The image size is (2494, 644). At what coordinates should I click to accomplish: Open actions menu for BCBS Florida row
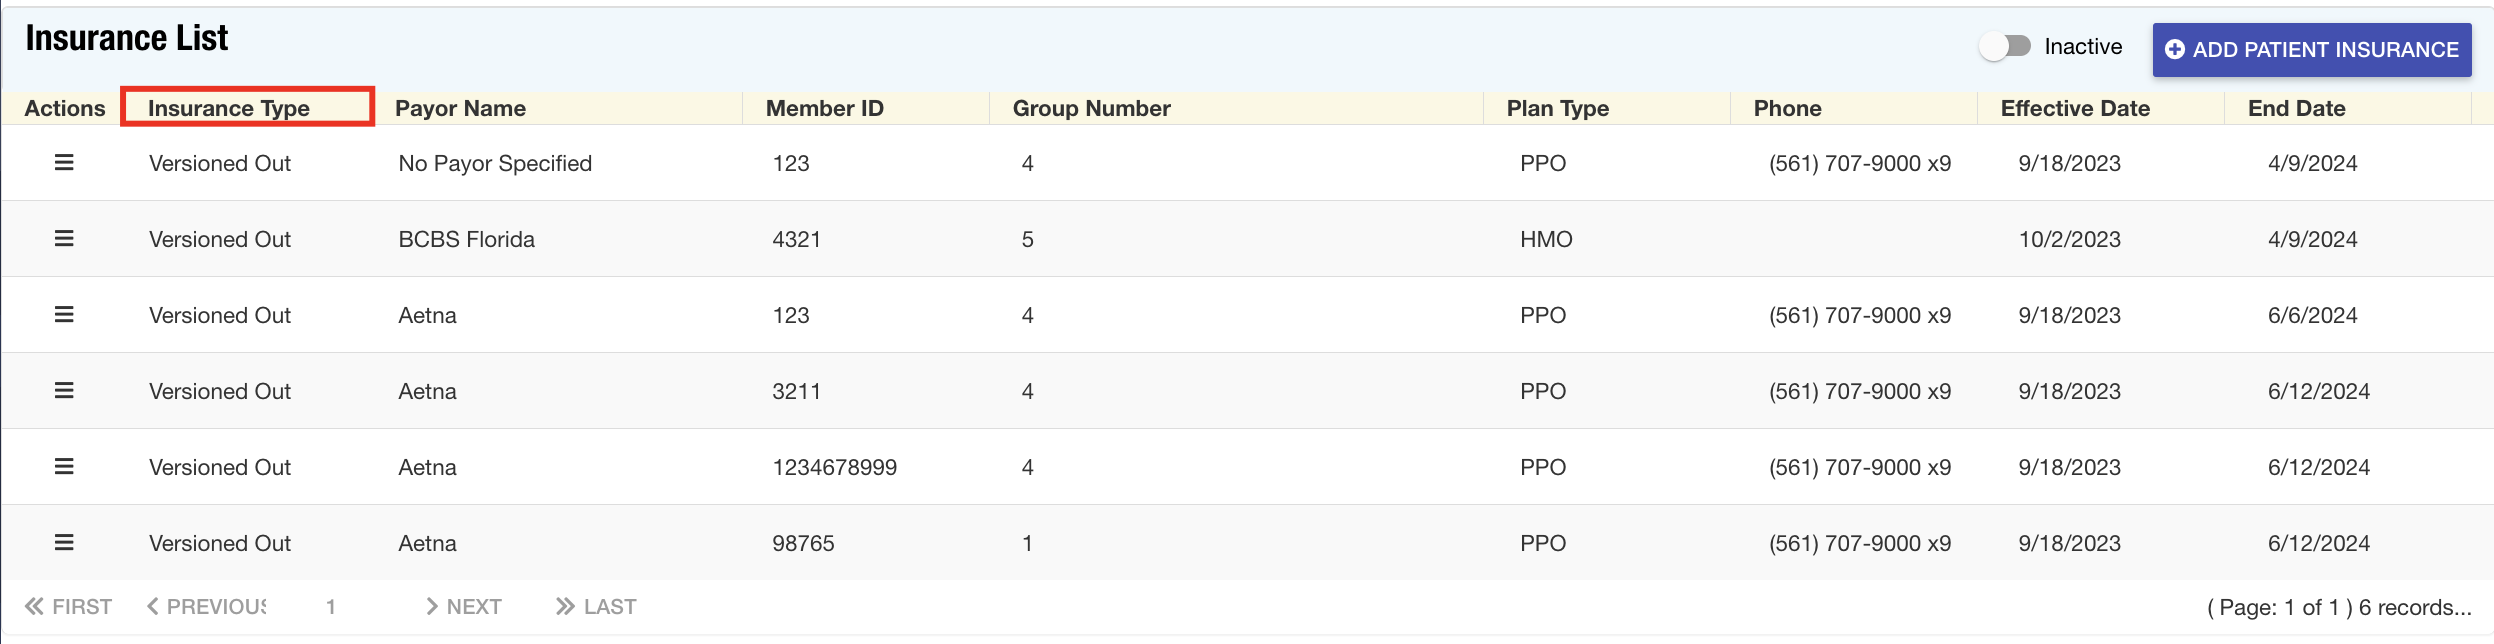(64, 239)
